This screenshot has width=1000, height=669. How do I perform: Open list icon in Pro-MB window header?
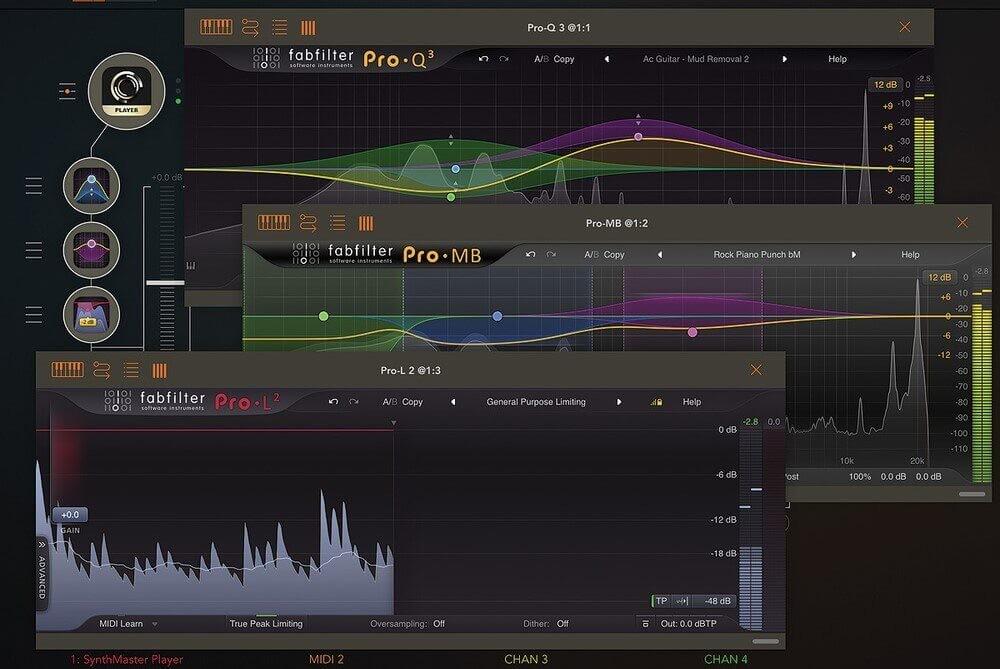point(337,223)
